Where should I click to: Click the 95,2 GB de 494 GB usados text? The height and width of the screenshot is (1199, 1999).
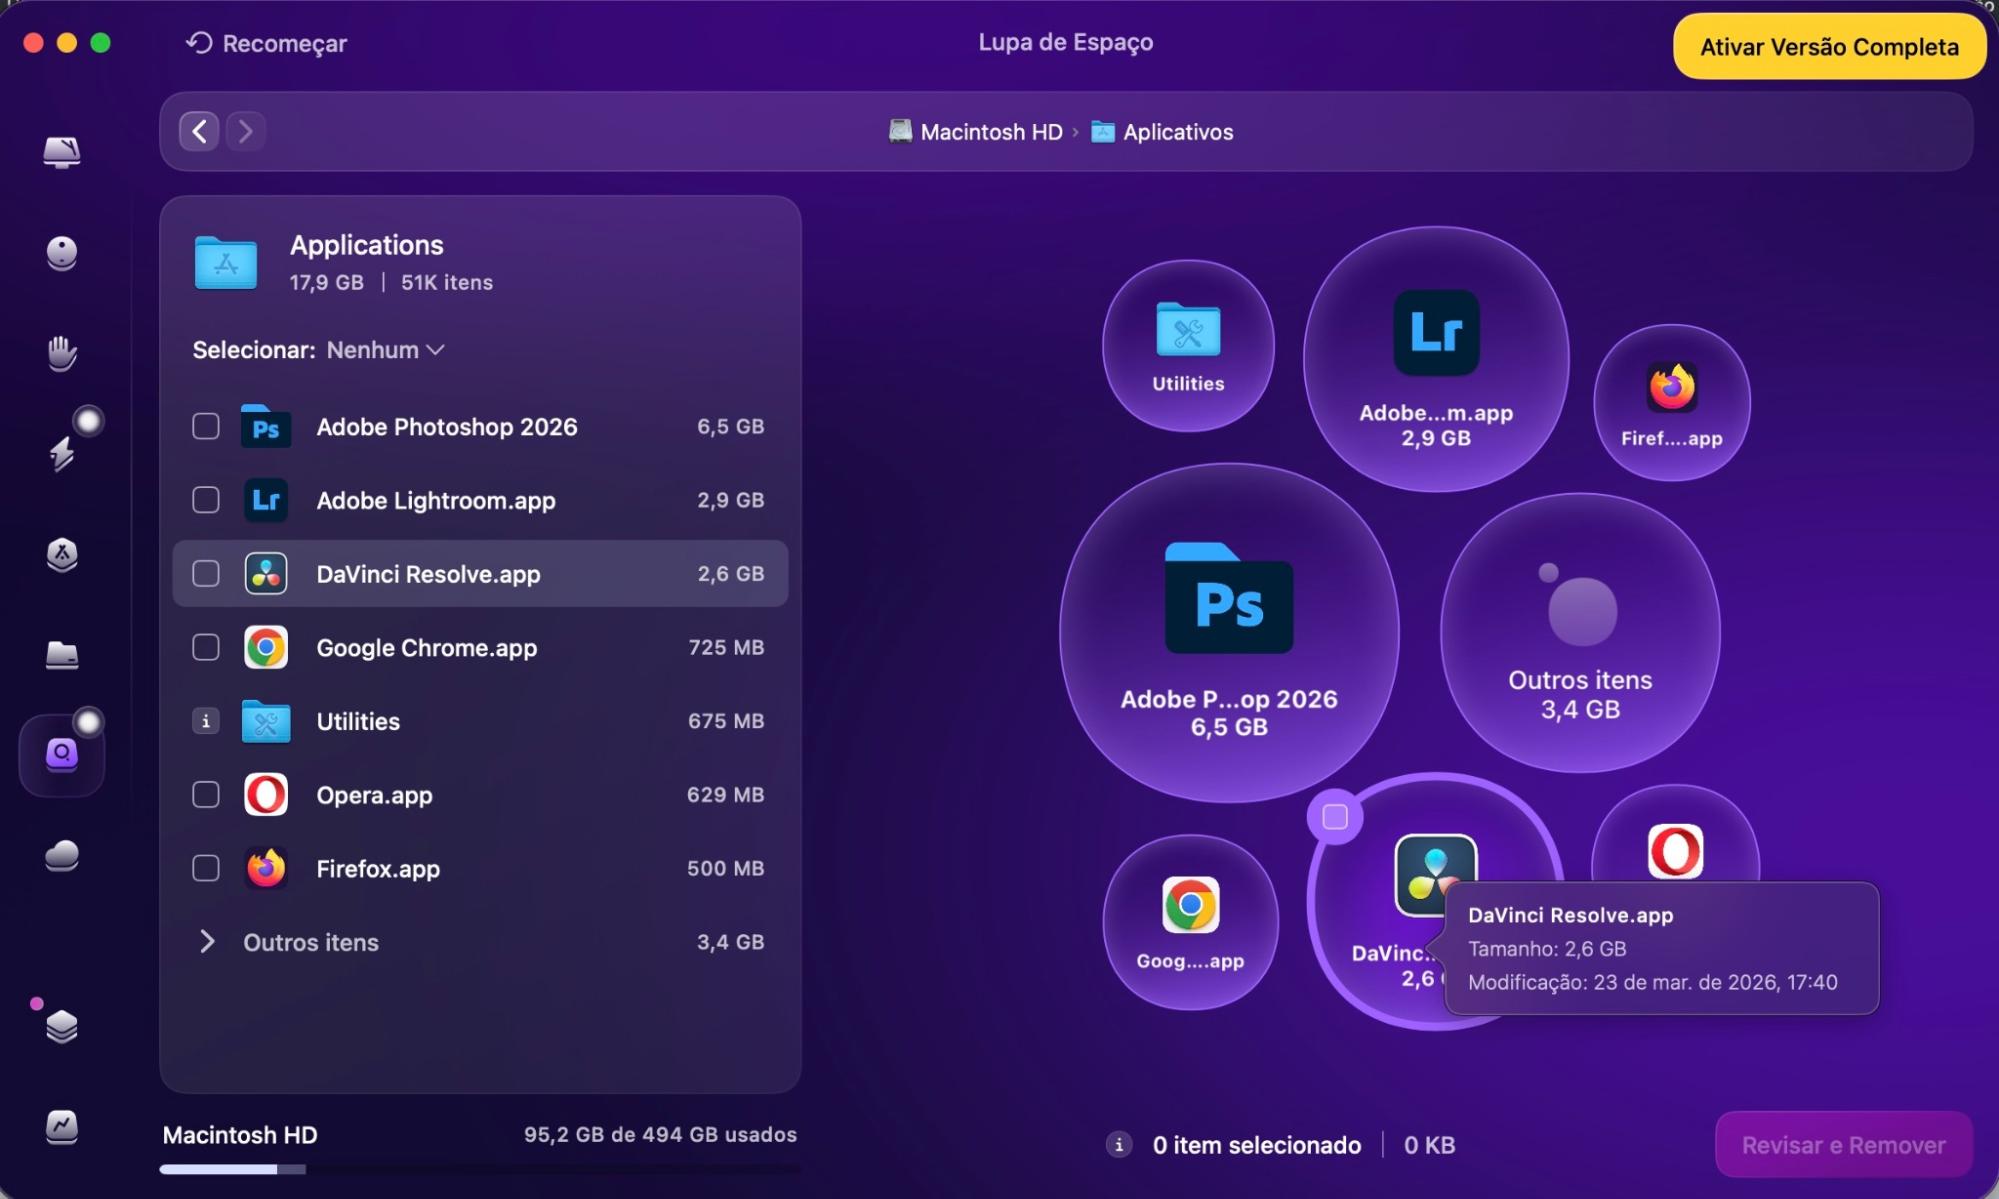(660, 1134)
